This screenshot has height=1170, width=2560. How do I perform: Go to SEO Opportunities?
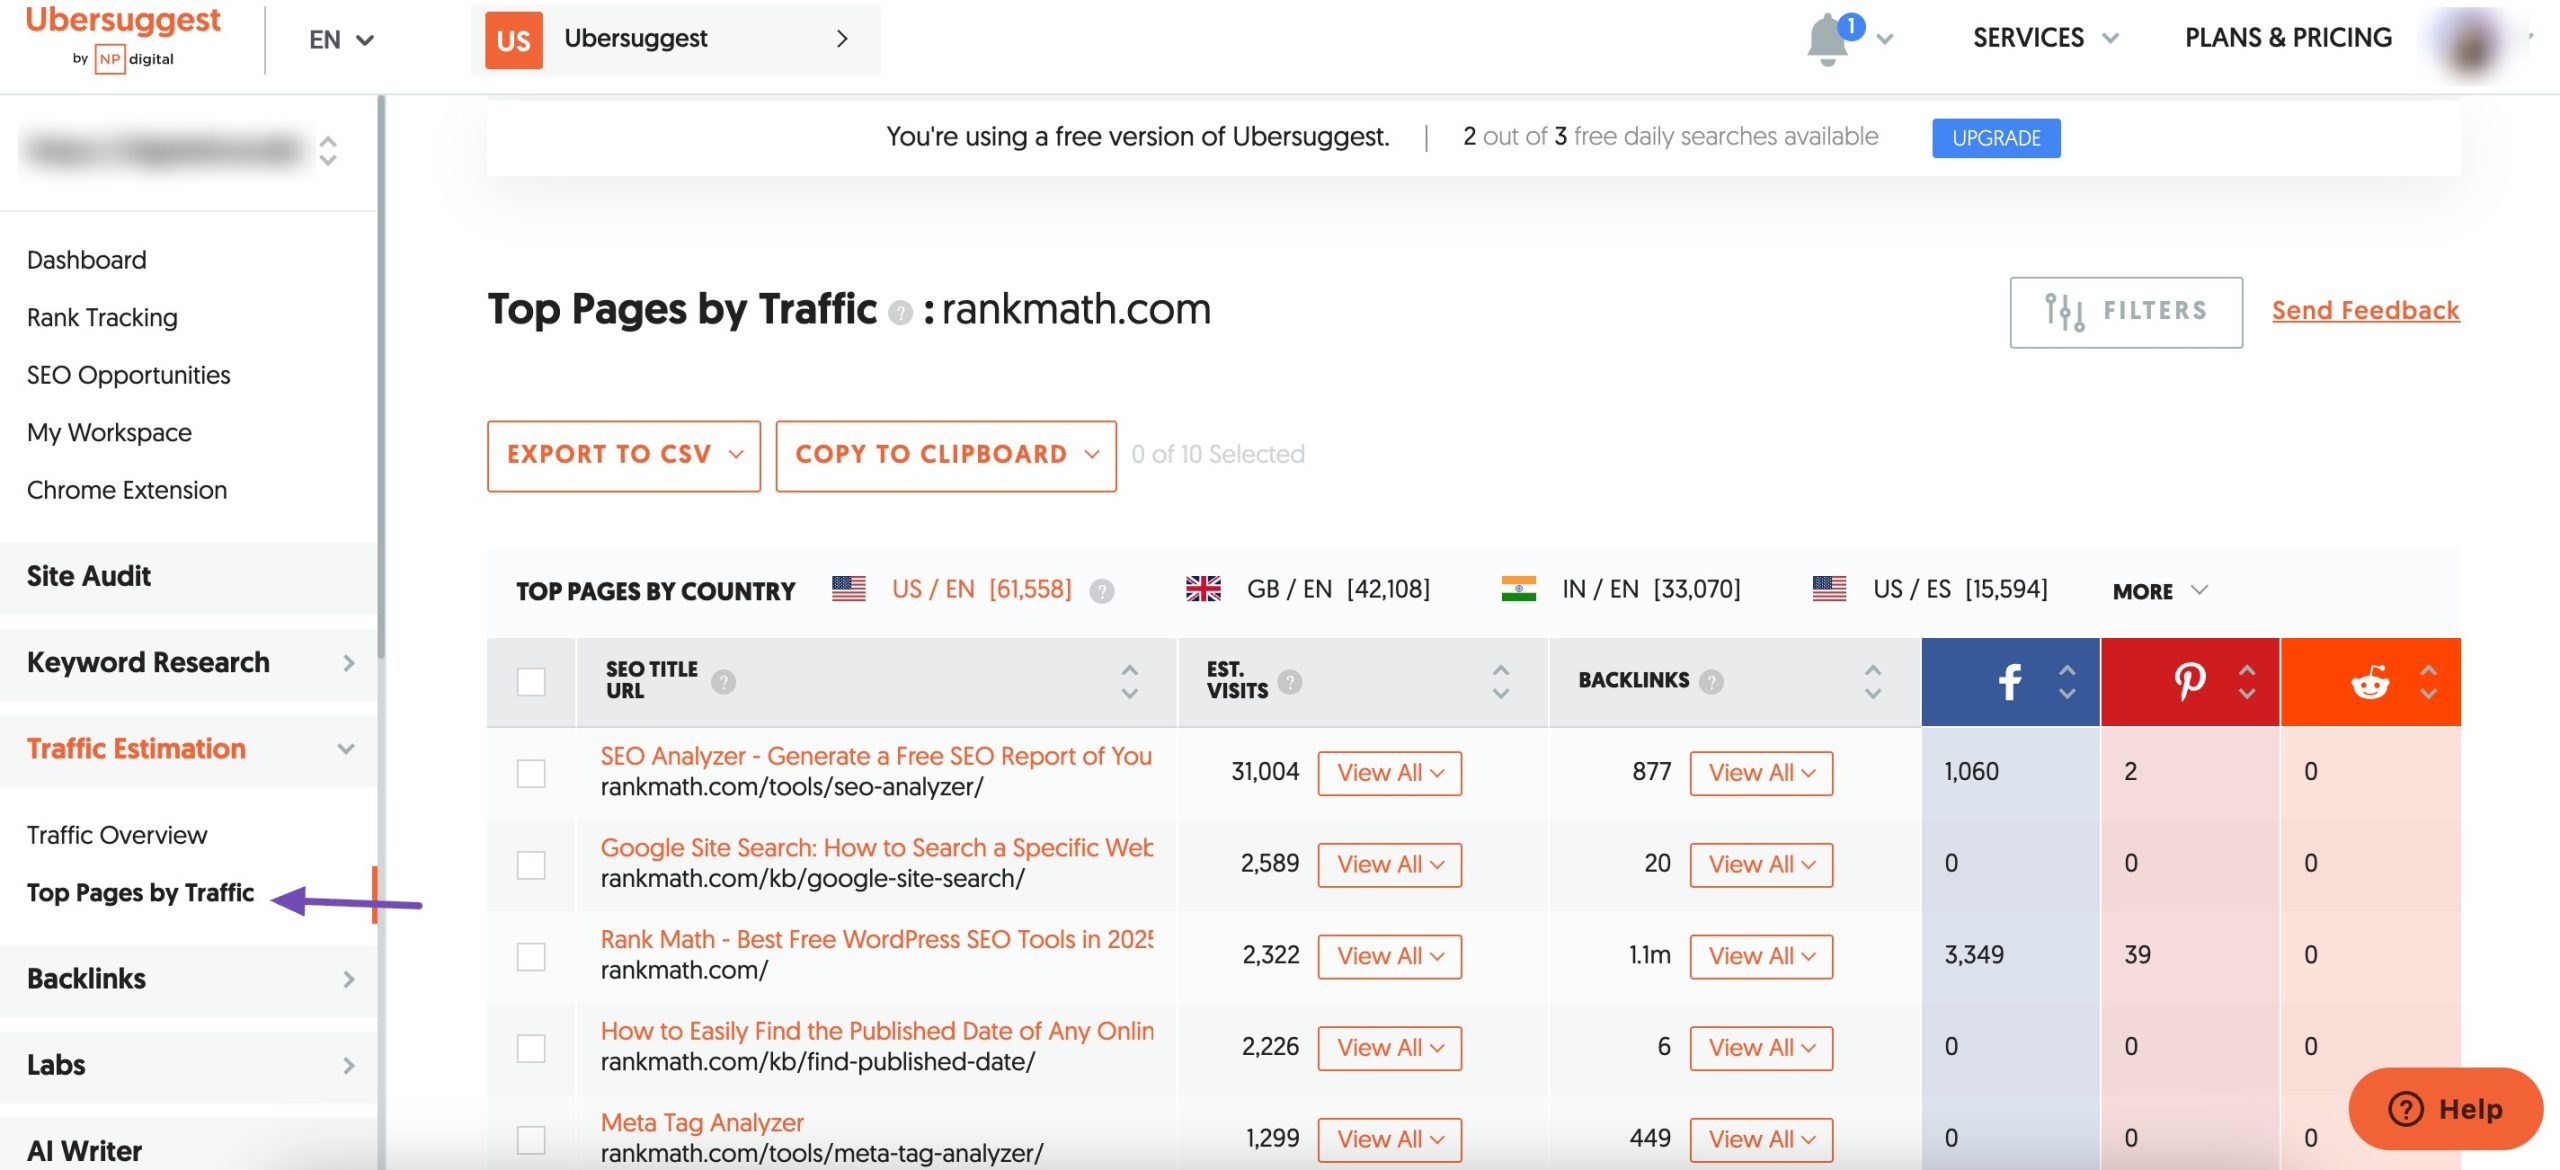coord(128,375)
